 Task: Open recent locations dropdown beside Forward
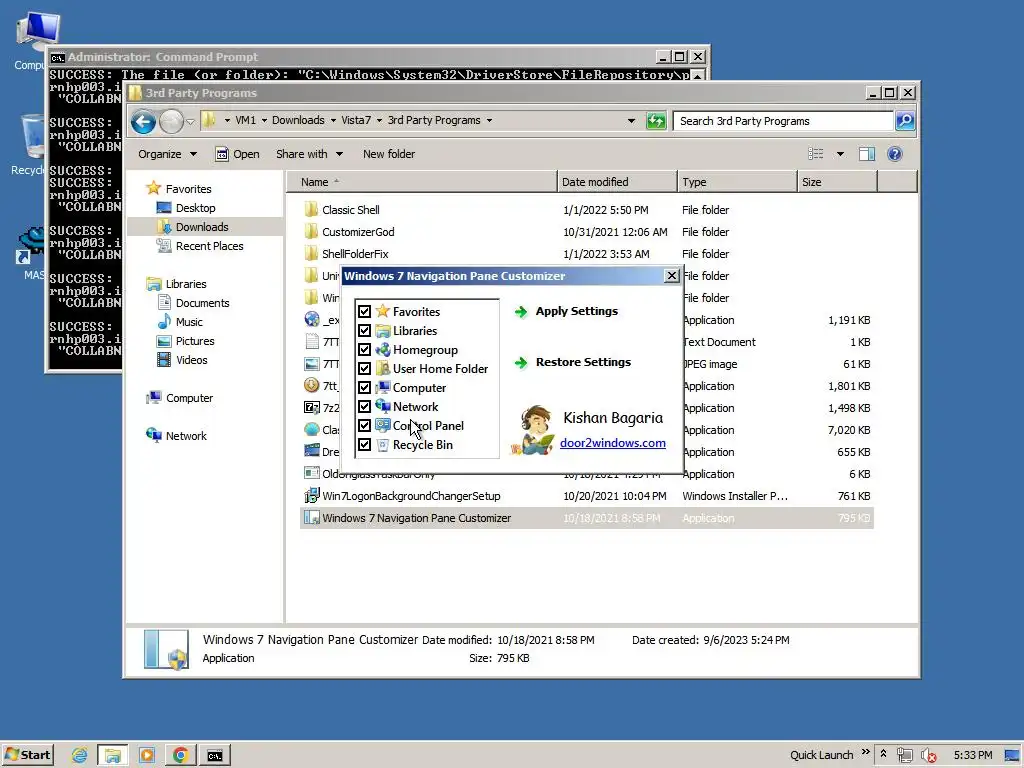click(190, 121)
